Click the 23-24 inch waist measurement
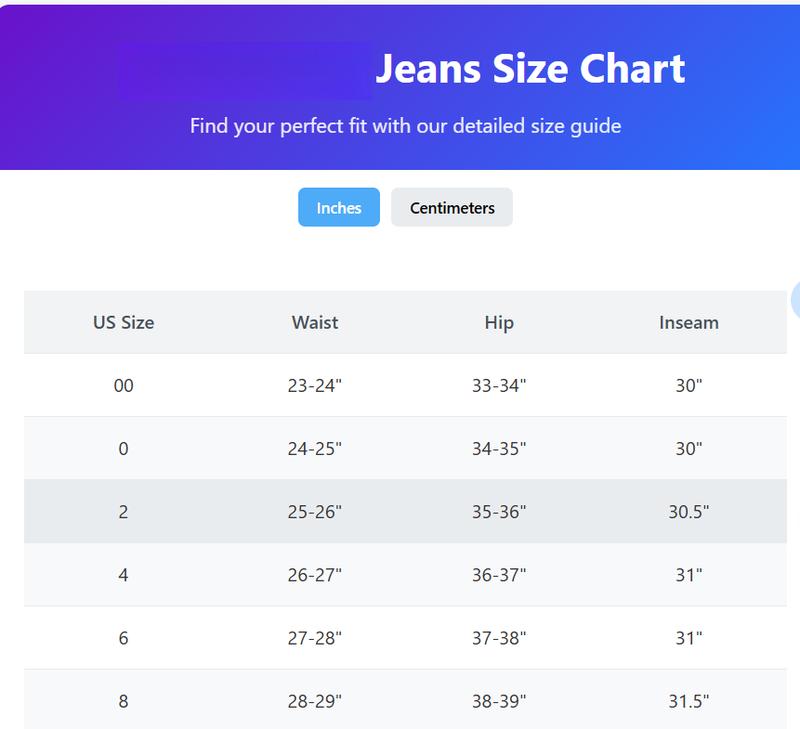 point(313,384)
